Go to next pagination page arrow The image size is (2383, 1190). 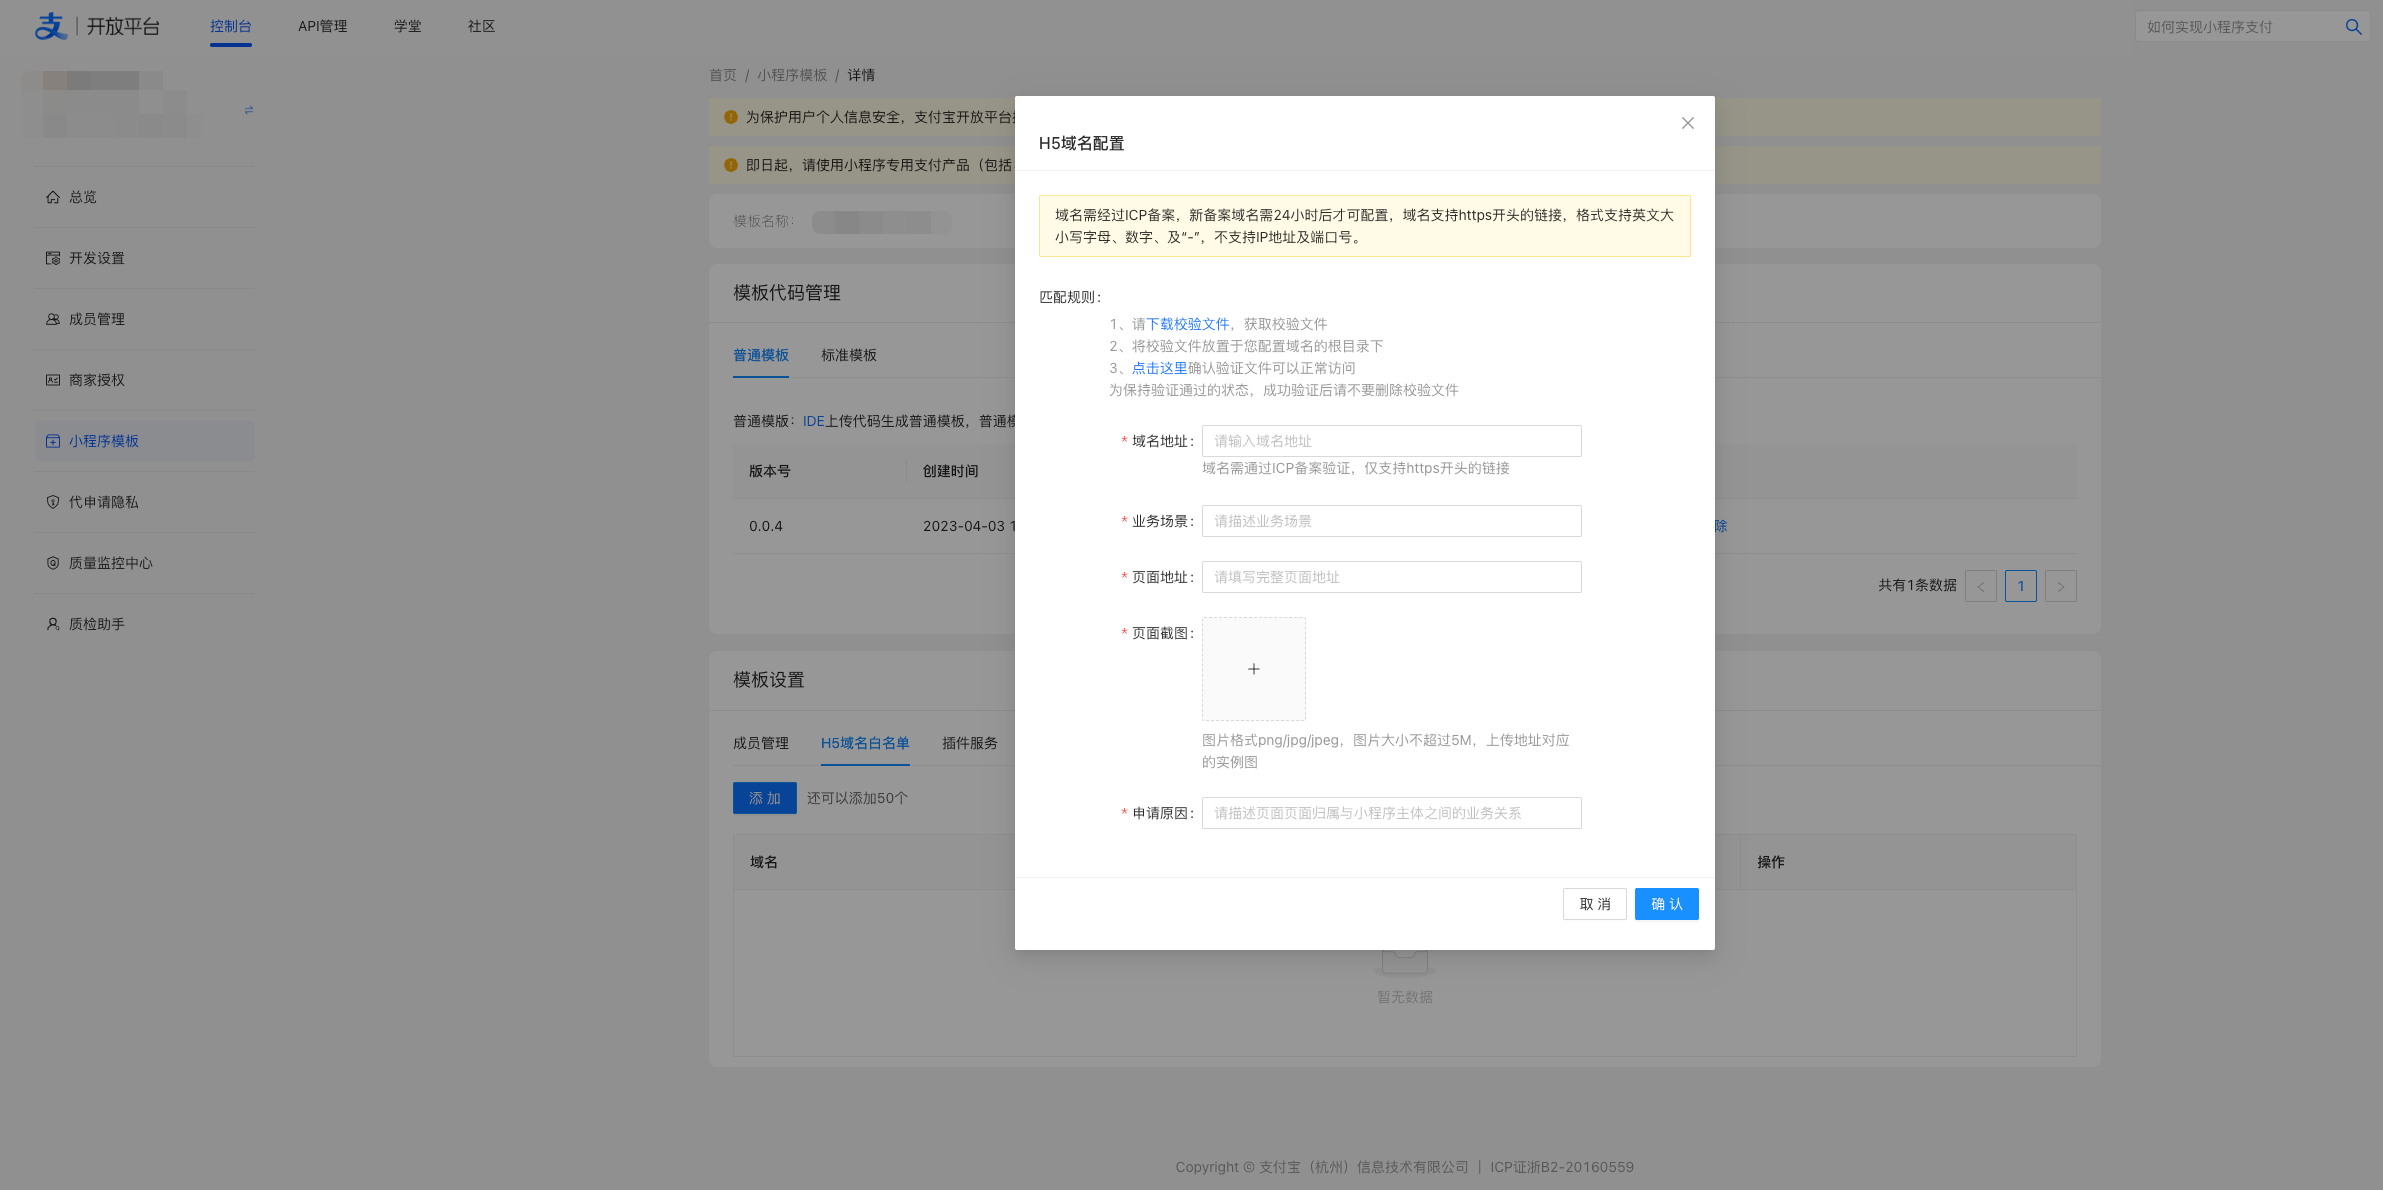(x=2060, y=586)
